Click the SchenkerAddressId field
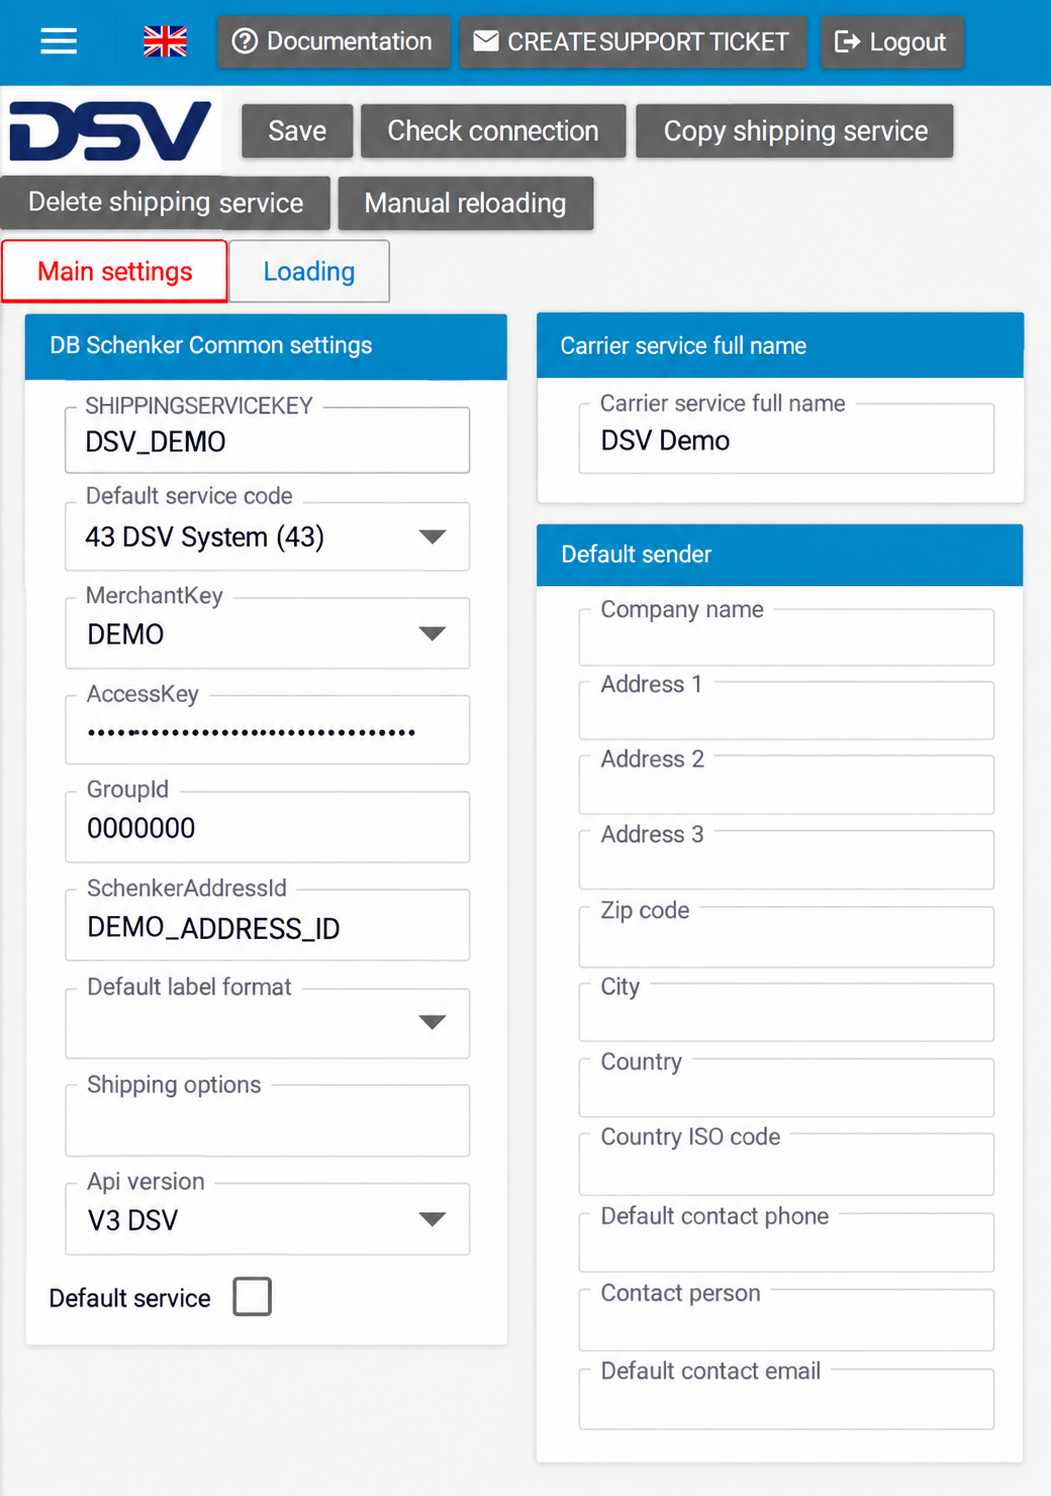 point(267,926)
